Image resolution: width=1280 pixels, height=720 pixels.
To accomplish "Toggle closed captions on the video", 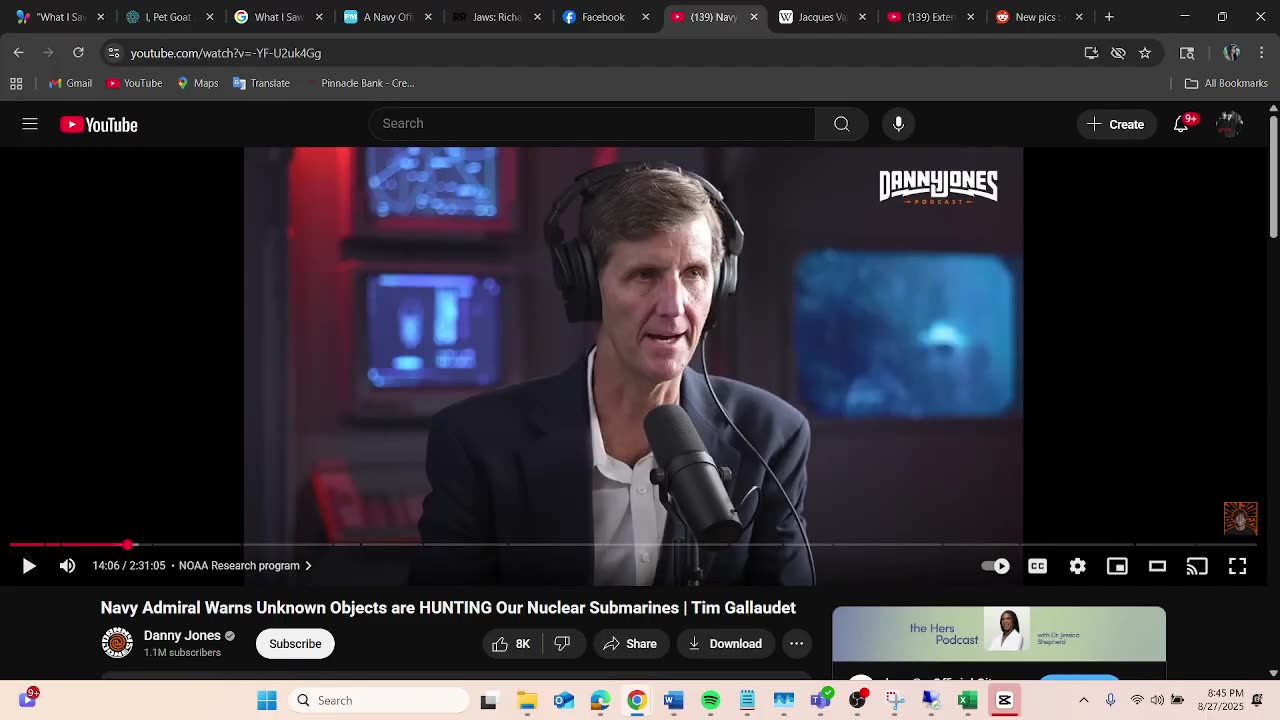I will click(x=1037, y=566).
